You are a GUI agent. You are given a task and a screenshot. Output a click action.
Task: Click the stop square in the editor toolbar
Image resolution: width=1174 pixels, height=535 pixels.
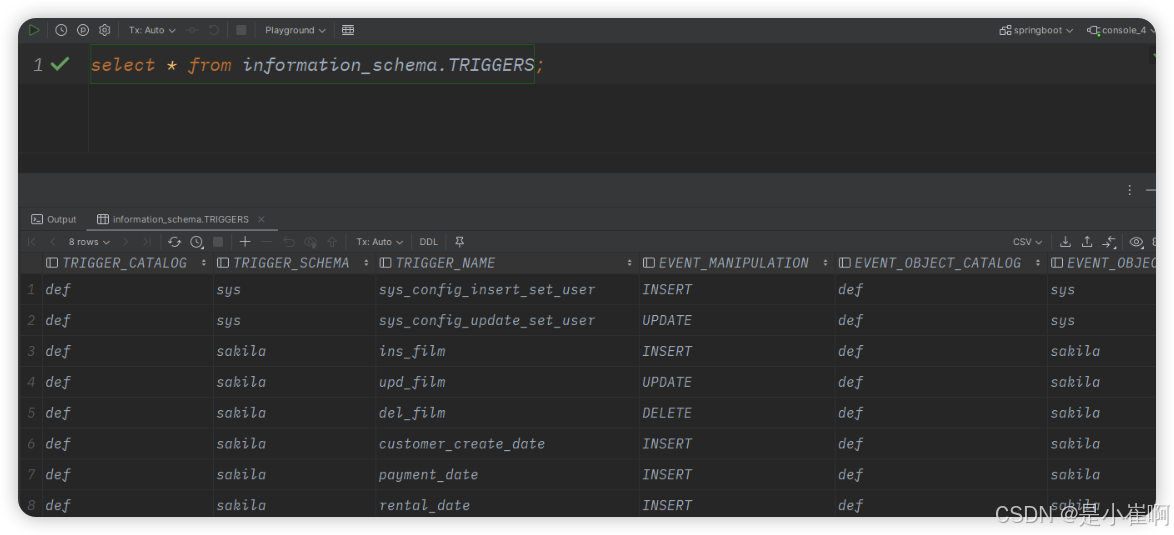241,30
